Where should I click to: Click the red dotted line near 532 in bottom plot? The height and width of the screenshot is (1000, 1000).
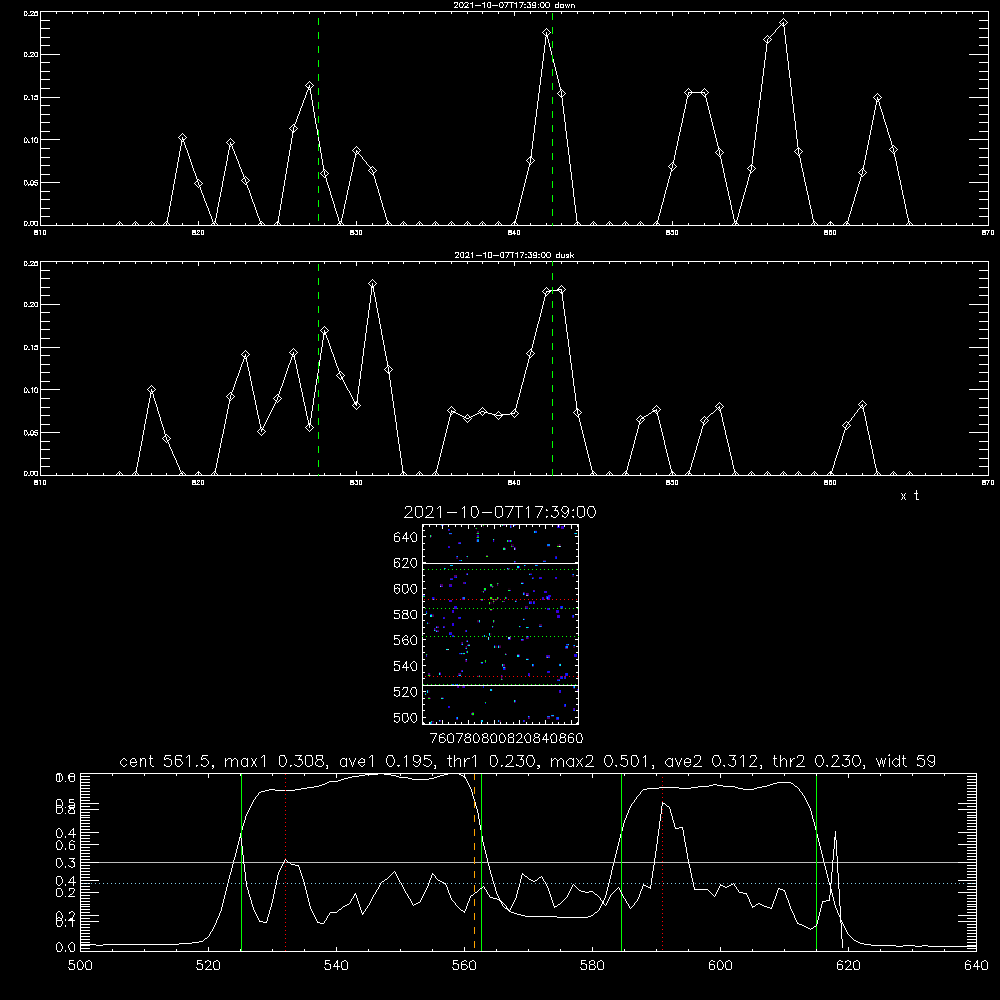click(285, 861)
